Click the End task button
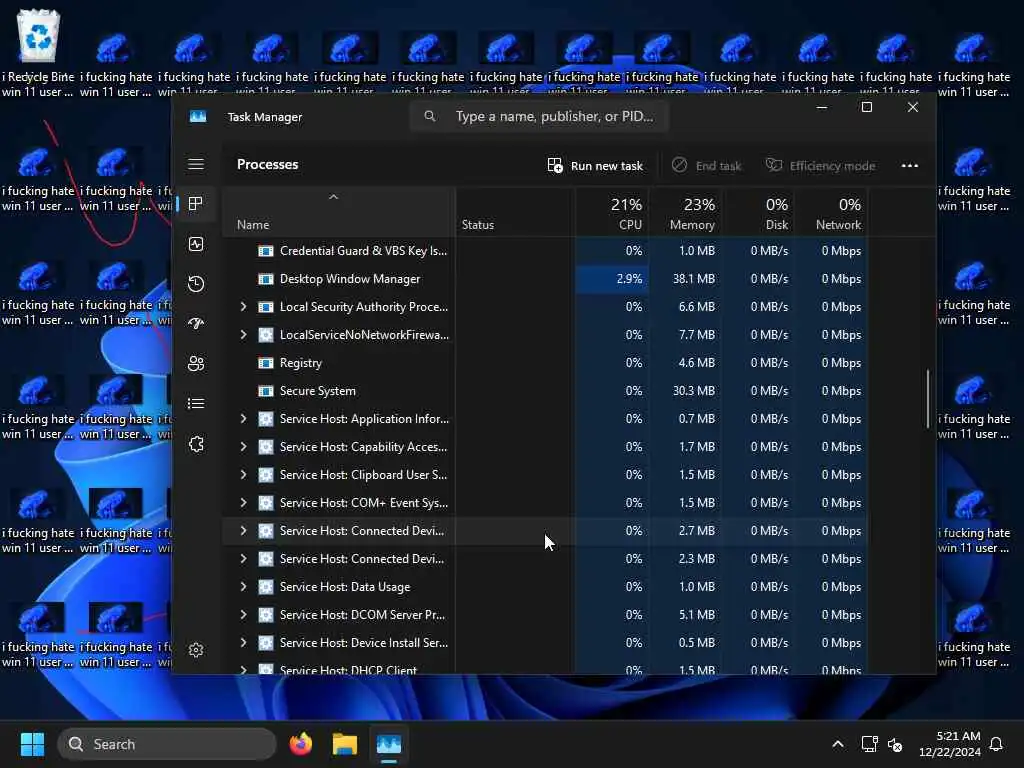 [707, 166]
